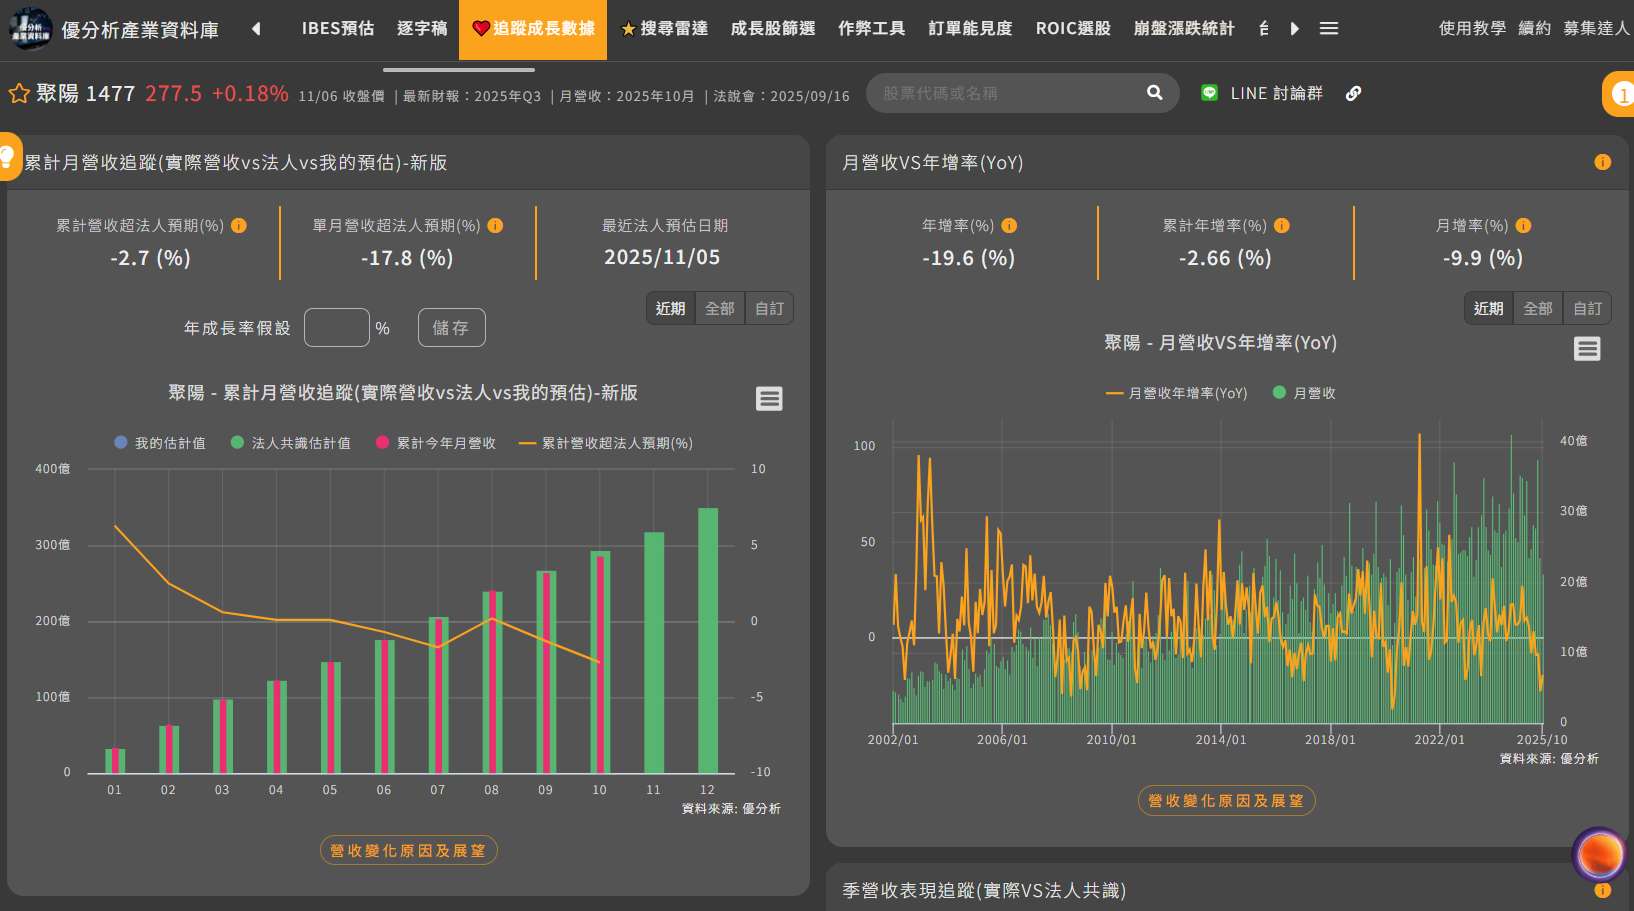Open chart menu for 累計月營收追蹤 chart

[x=768, y=399]
